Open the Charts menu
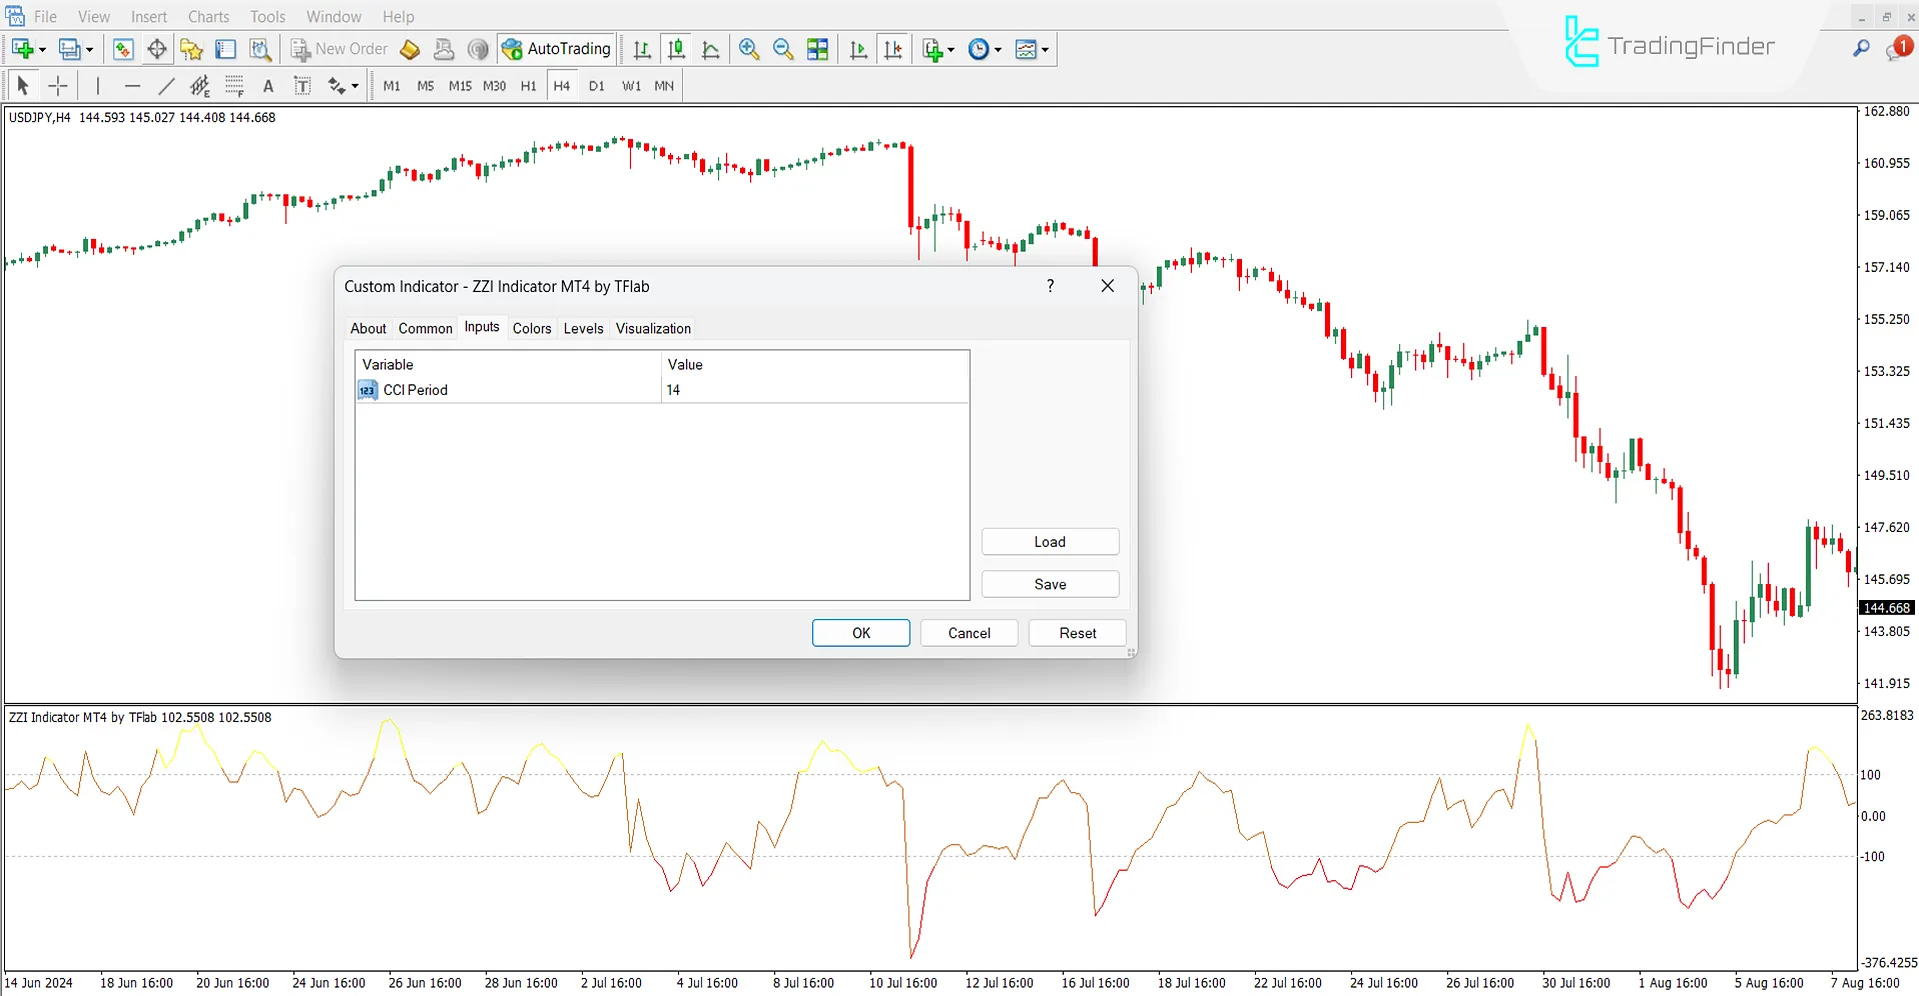 208,16
